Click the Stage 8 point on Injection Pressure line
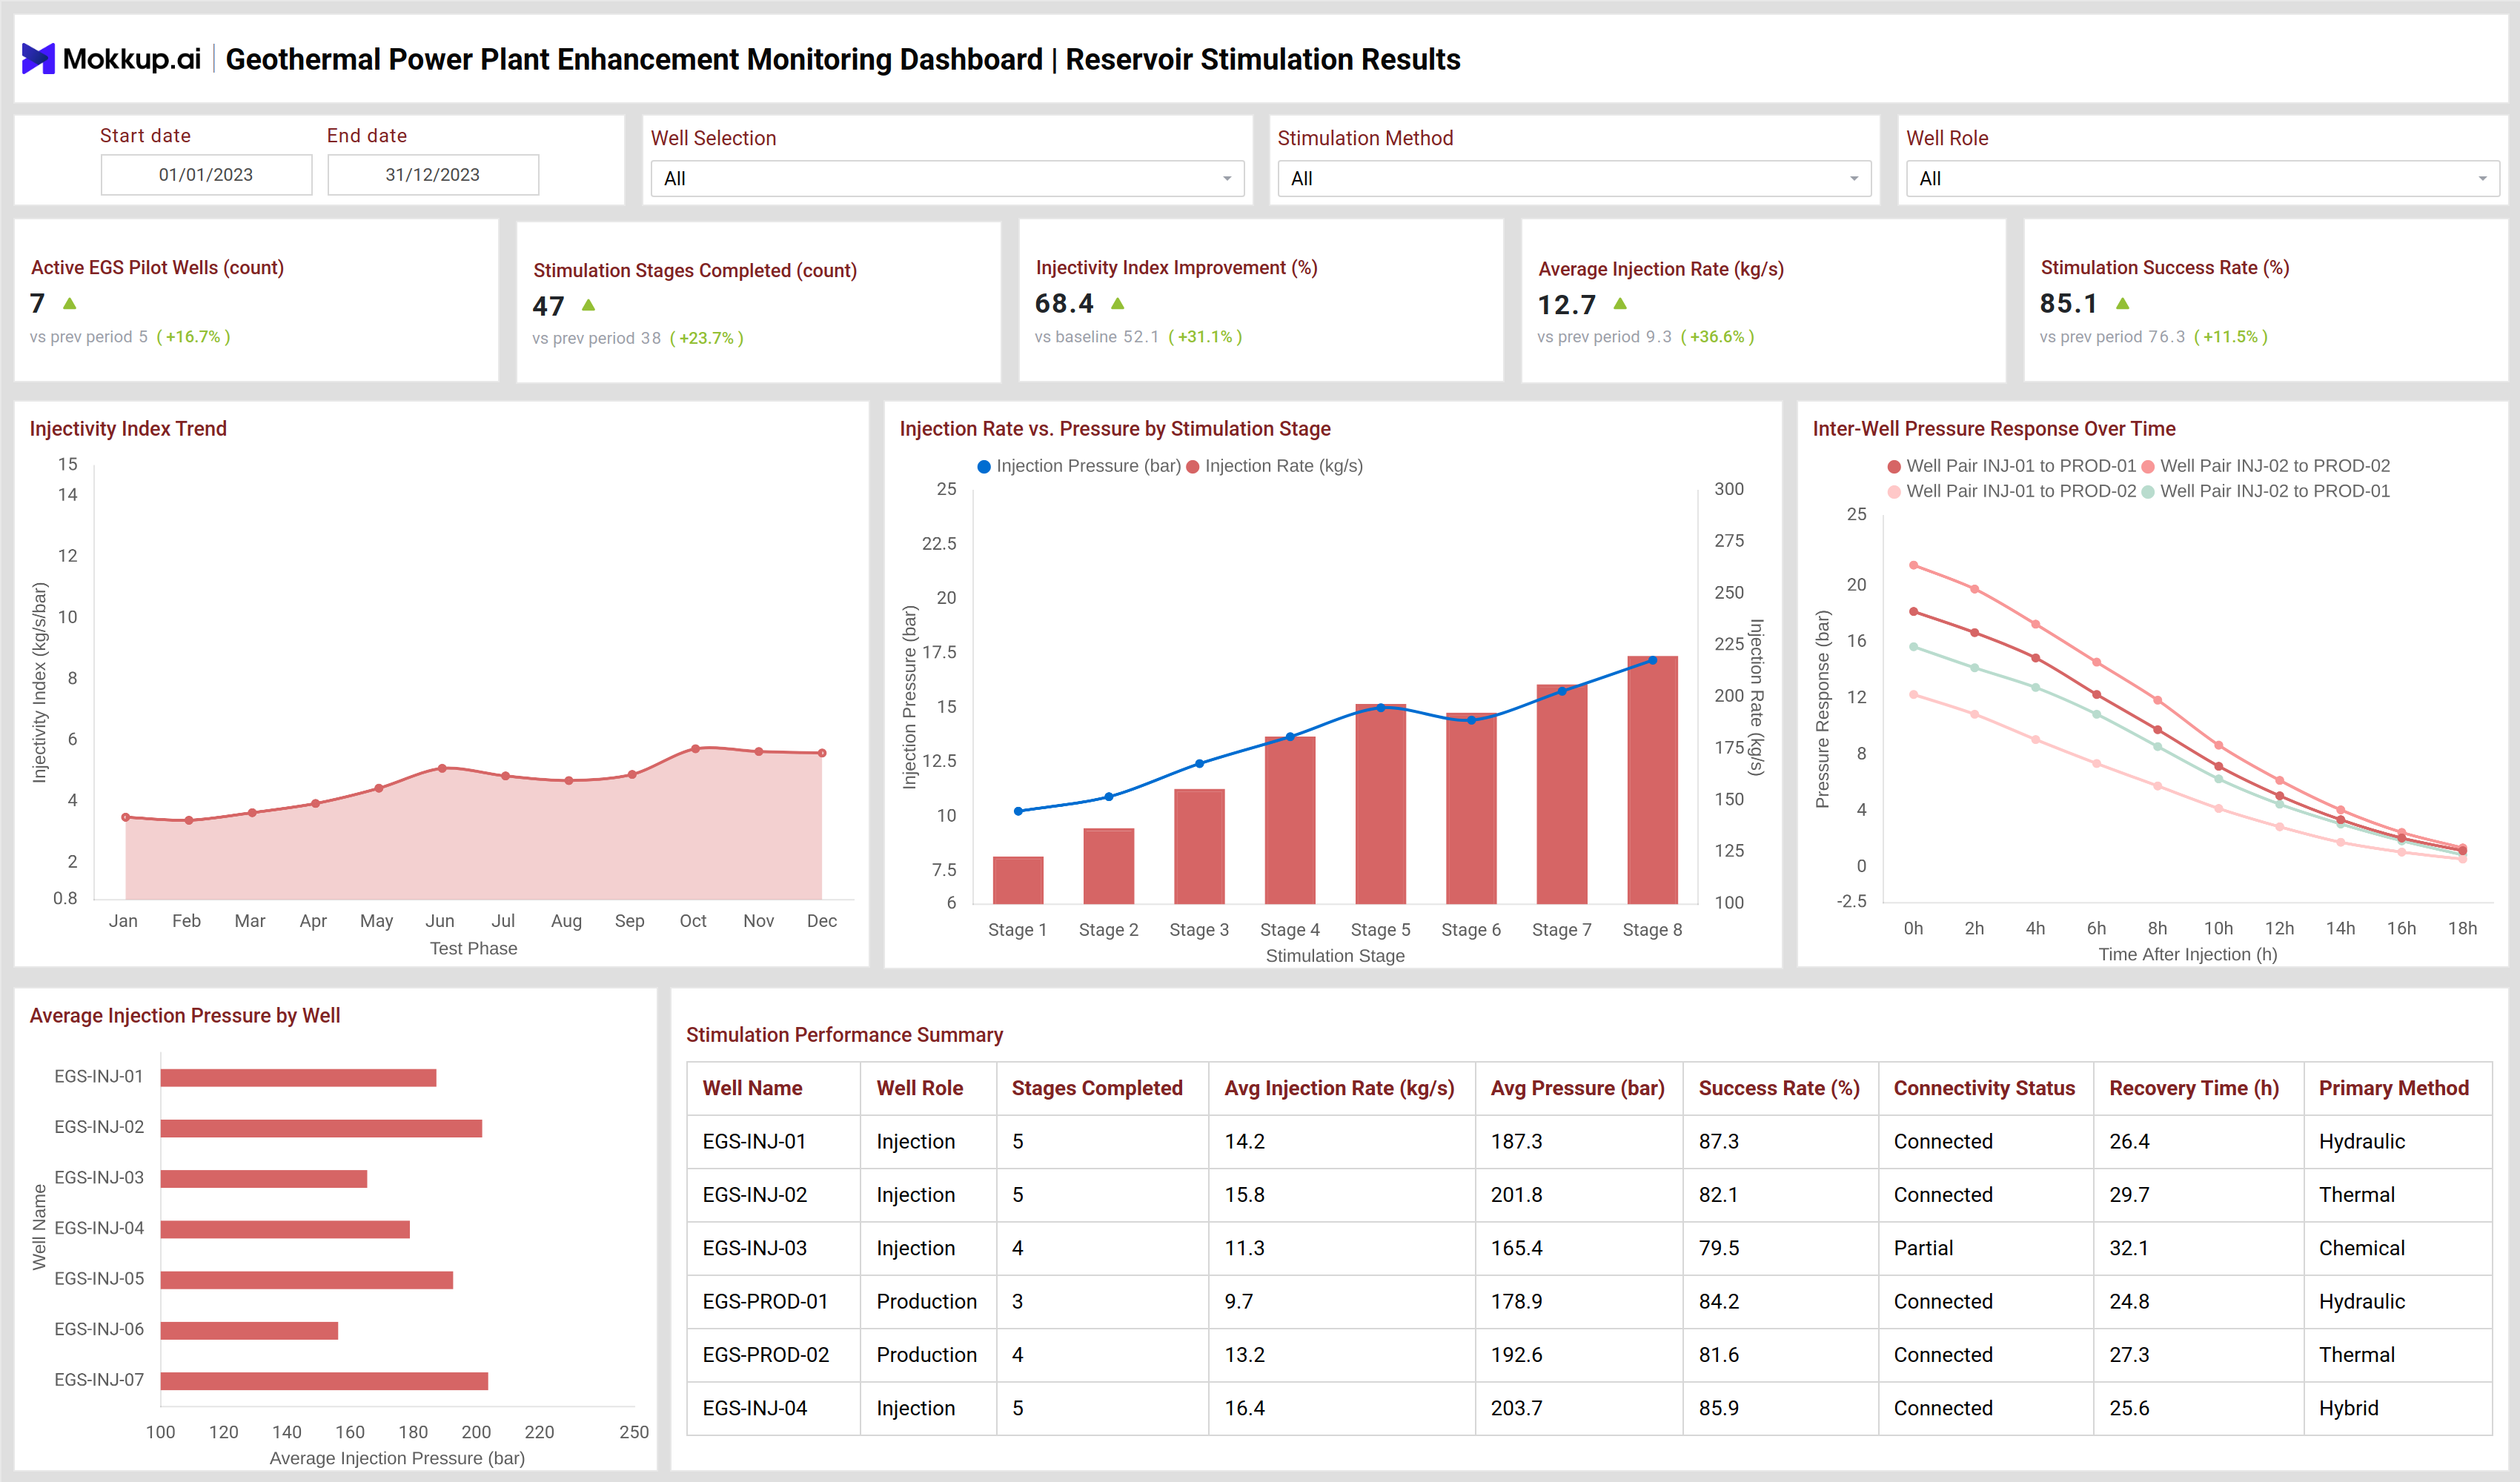2520x1482 pixels. (1652, 660)
